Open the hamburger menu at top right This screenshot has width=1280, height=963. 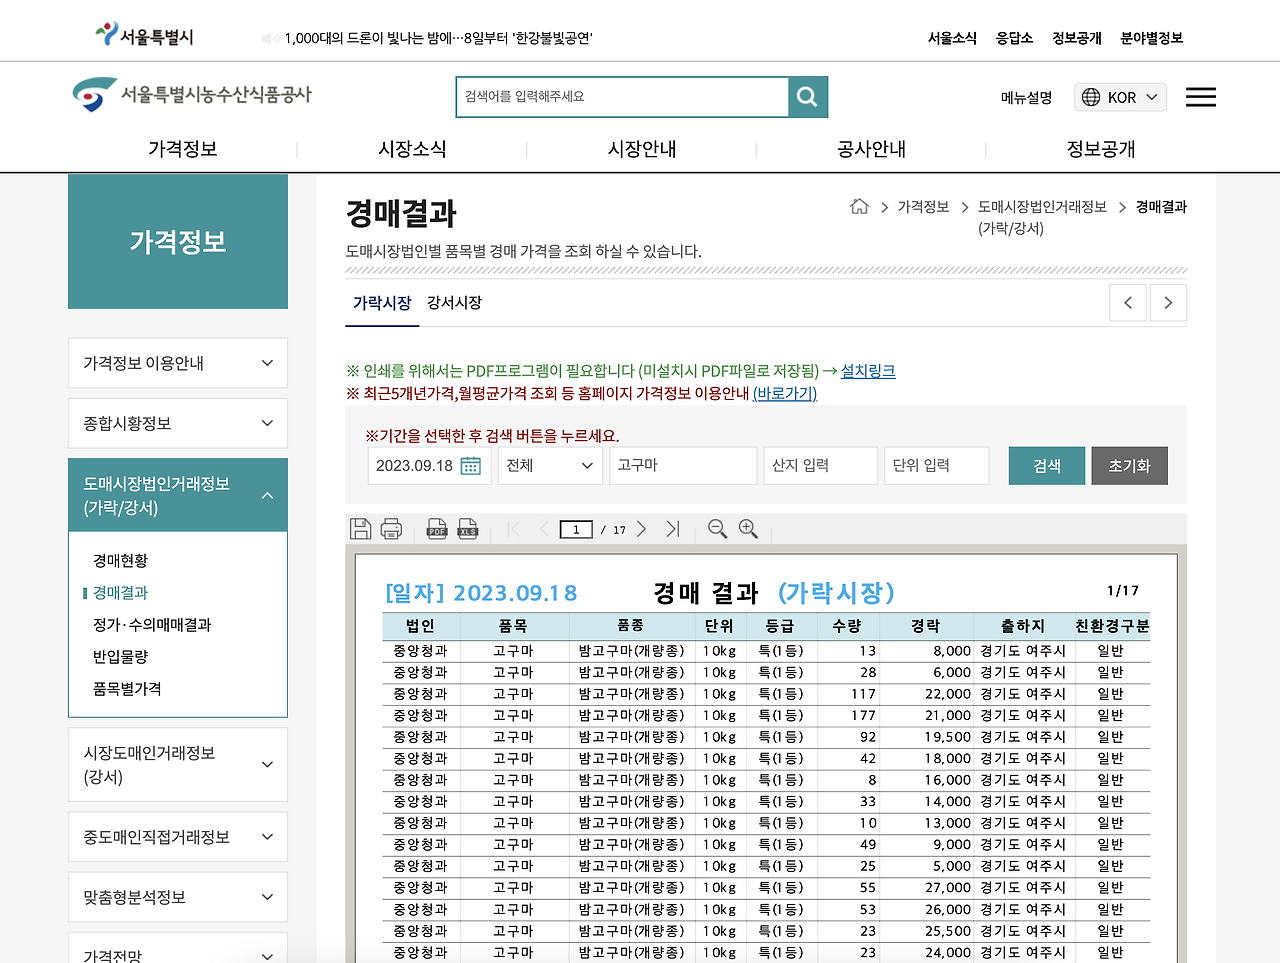pyautogui.click(x=1200, y=96)
